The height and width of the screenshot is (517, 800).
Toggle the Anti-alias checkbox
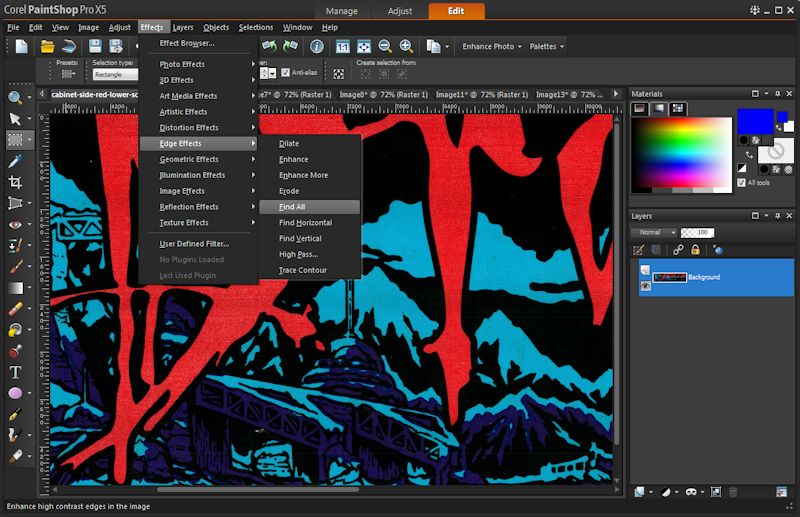pyautogui.click(x=285, y=72)
